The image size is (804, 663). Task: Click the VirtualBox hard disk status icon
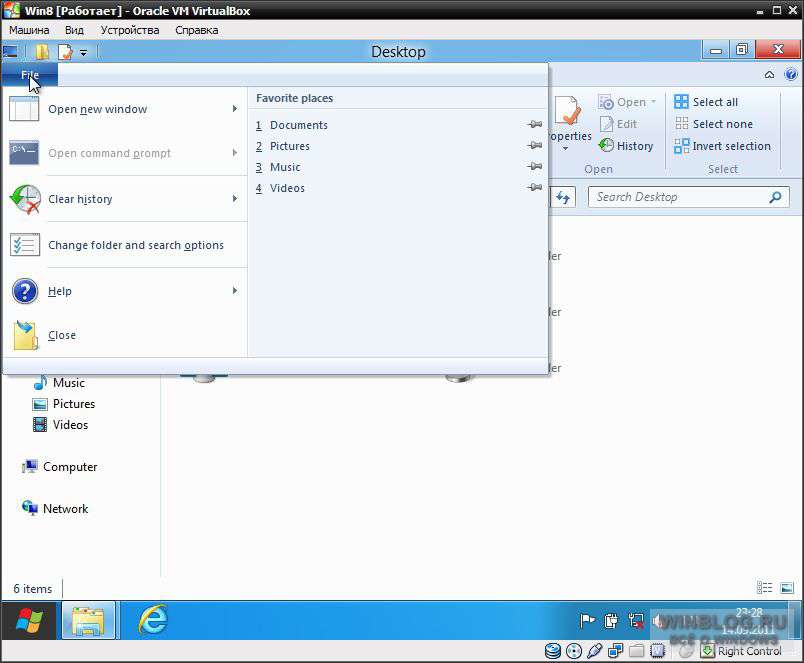(x=553, y=651)
